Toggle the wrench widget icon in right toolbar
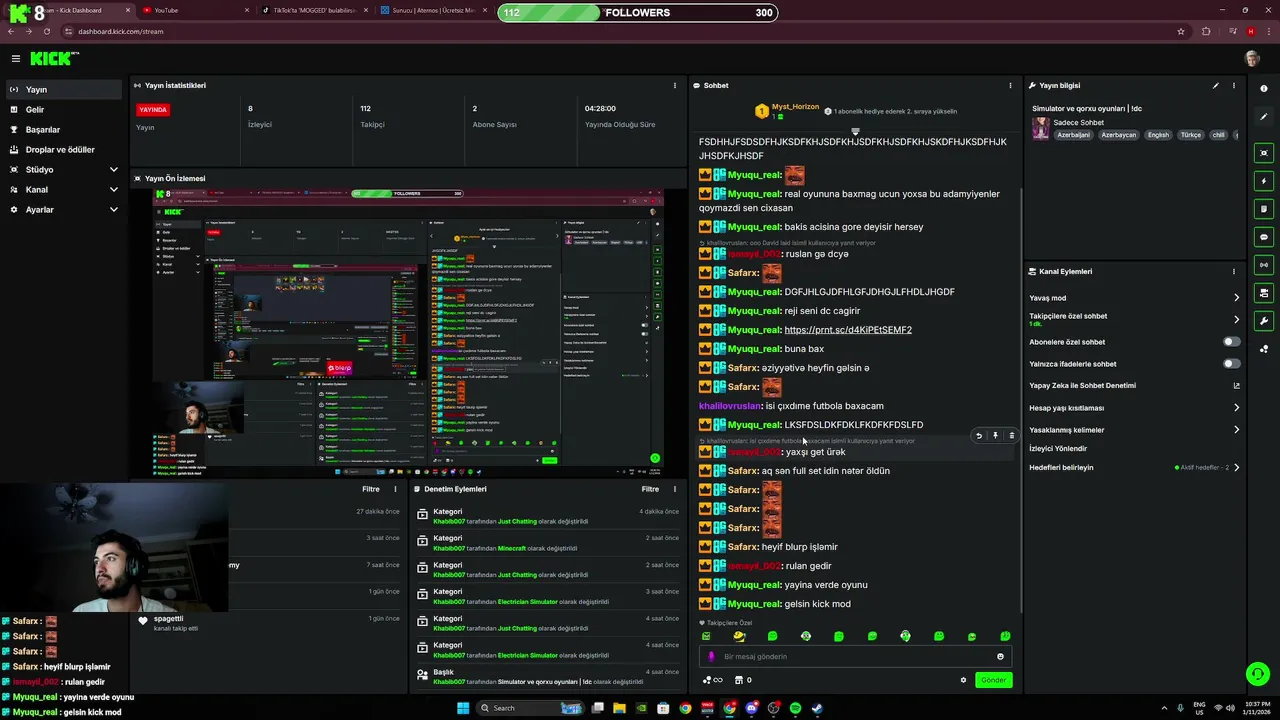This screenshot has width=1280, height=720. click(x=1264, y=321)
